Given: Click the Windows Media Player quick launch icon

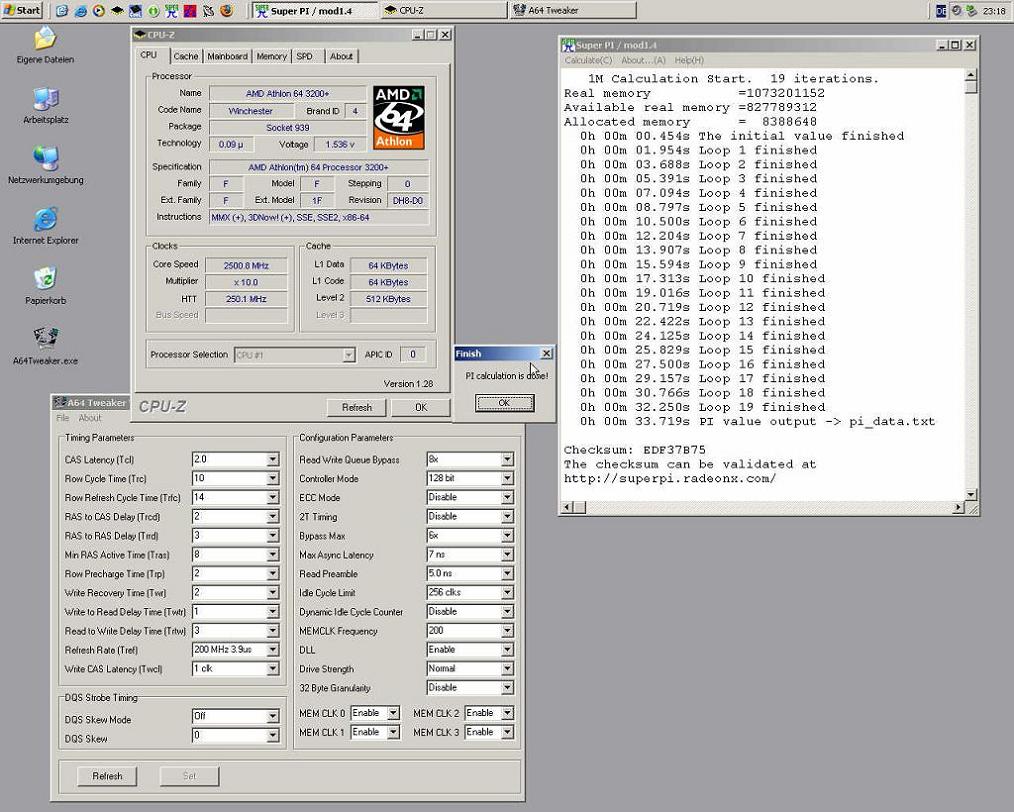Looking at the screenshot, I should pos(99,10).
